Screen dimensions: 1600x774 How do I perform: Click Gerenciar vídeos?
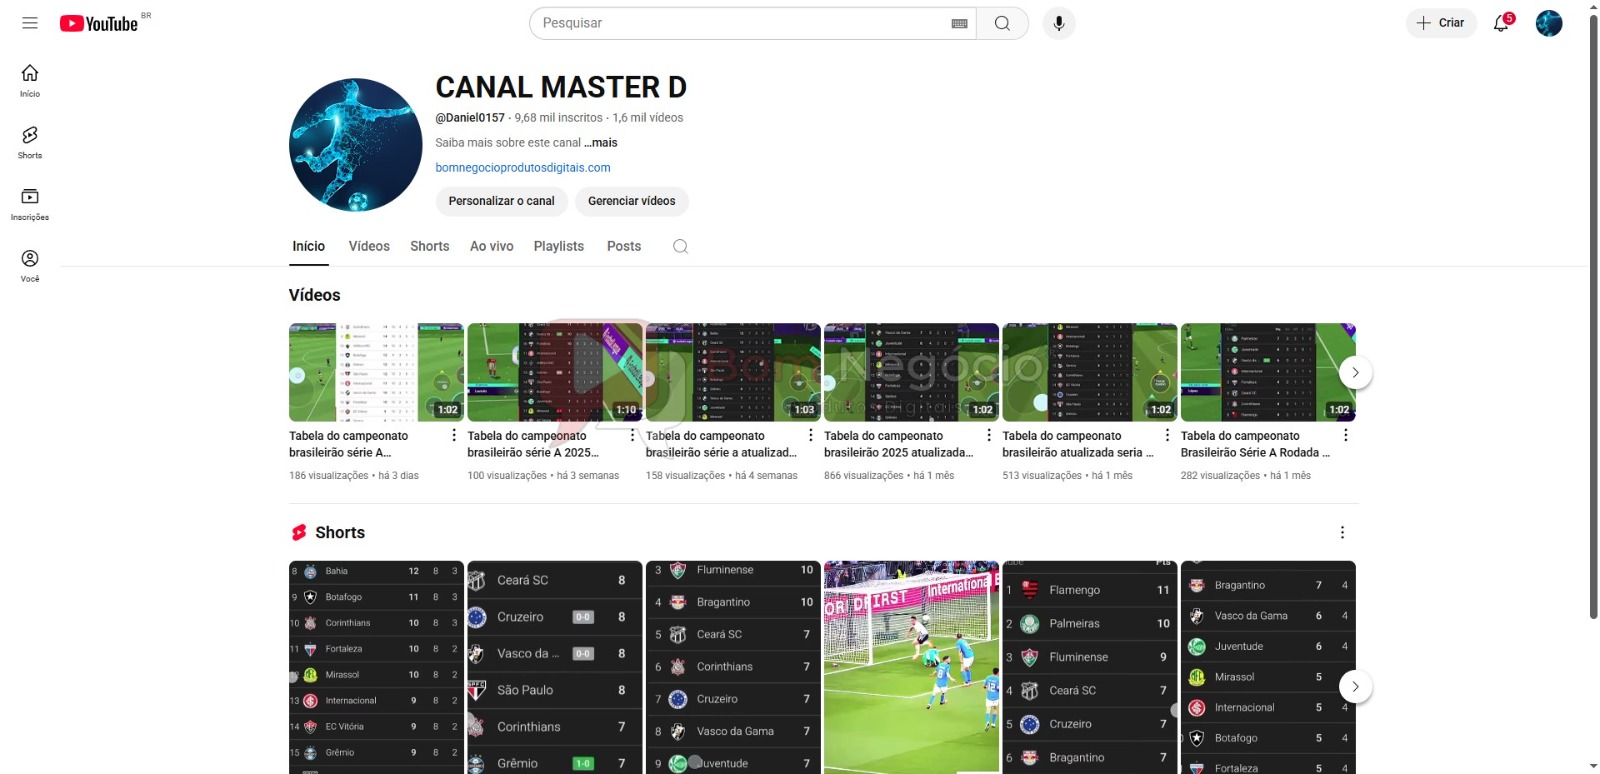(632, 201)
